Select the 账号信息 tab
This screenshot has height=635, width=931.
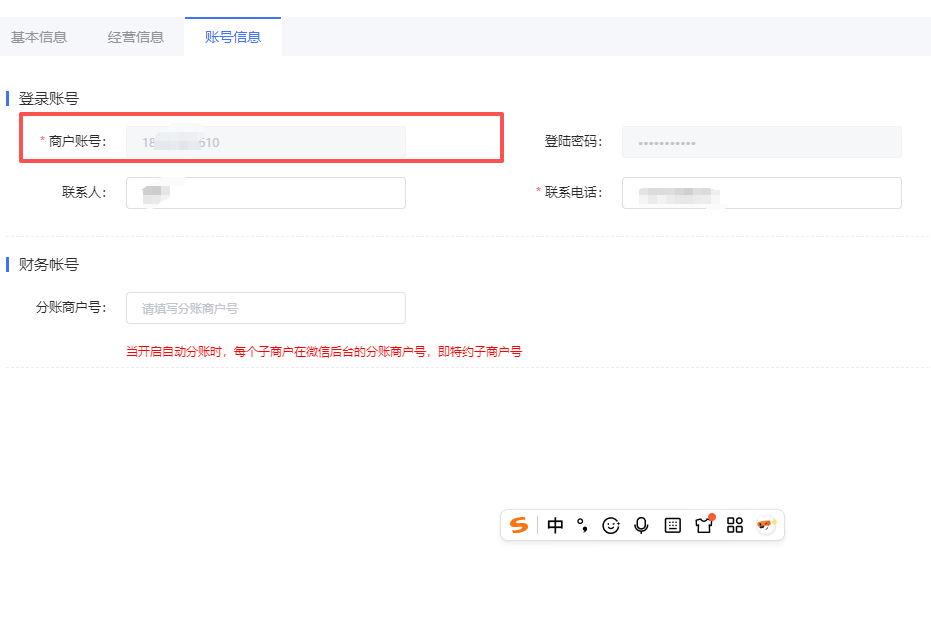coord(233,35)
